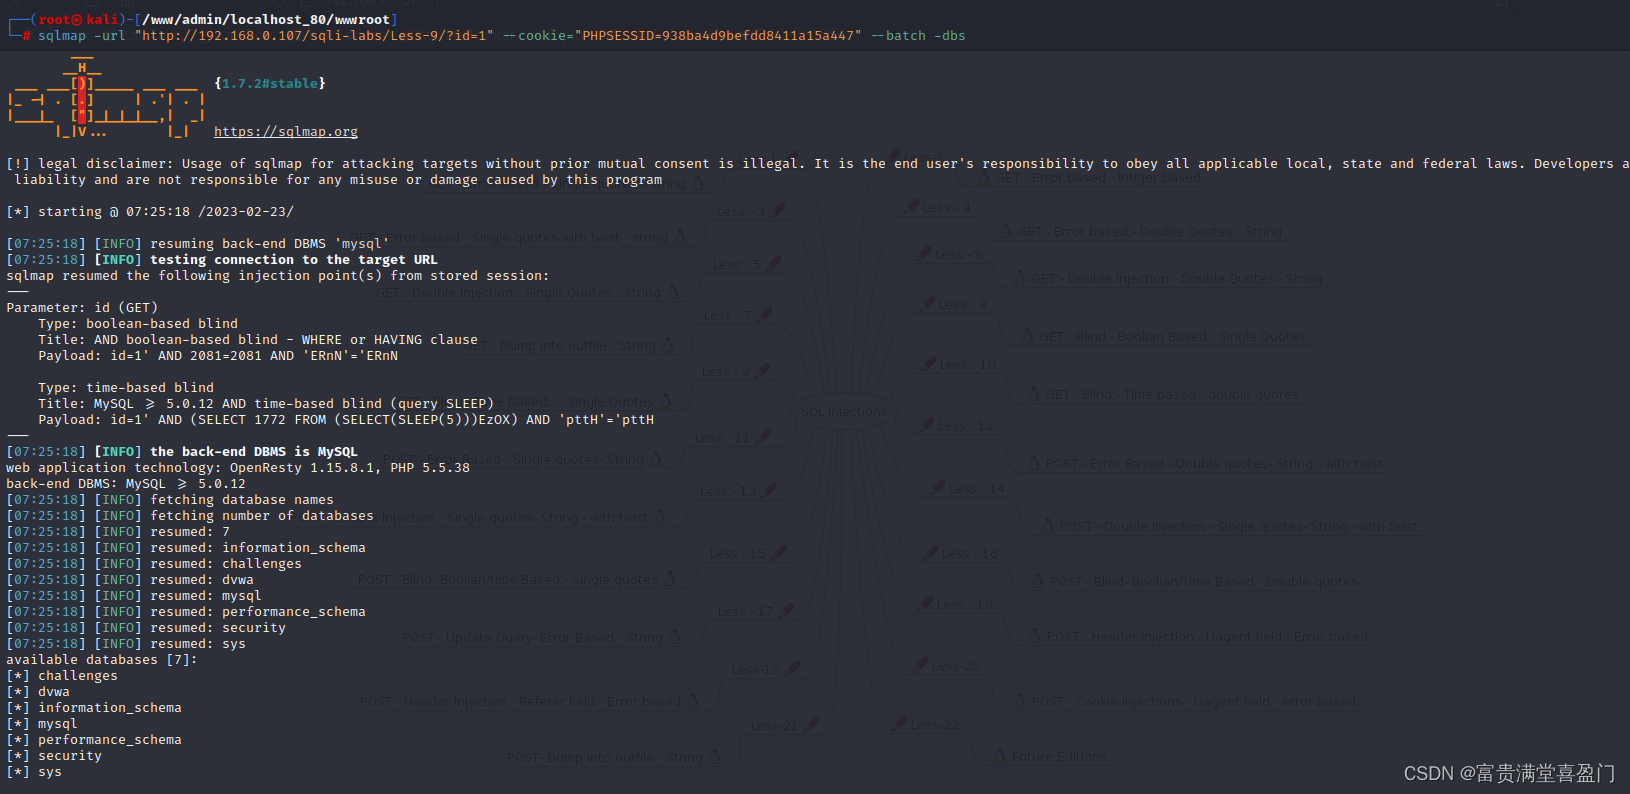Click the legal disclaimer line
The width and height of the screenshot is (1630, 794).
pos(818,164)
